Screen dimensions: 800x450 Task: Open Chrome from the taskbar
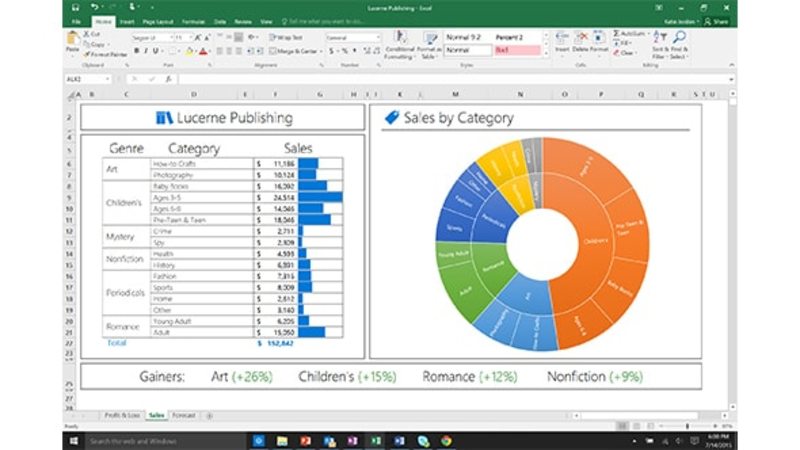coord(446,441)
